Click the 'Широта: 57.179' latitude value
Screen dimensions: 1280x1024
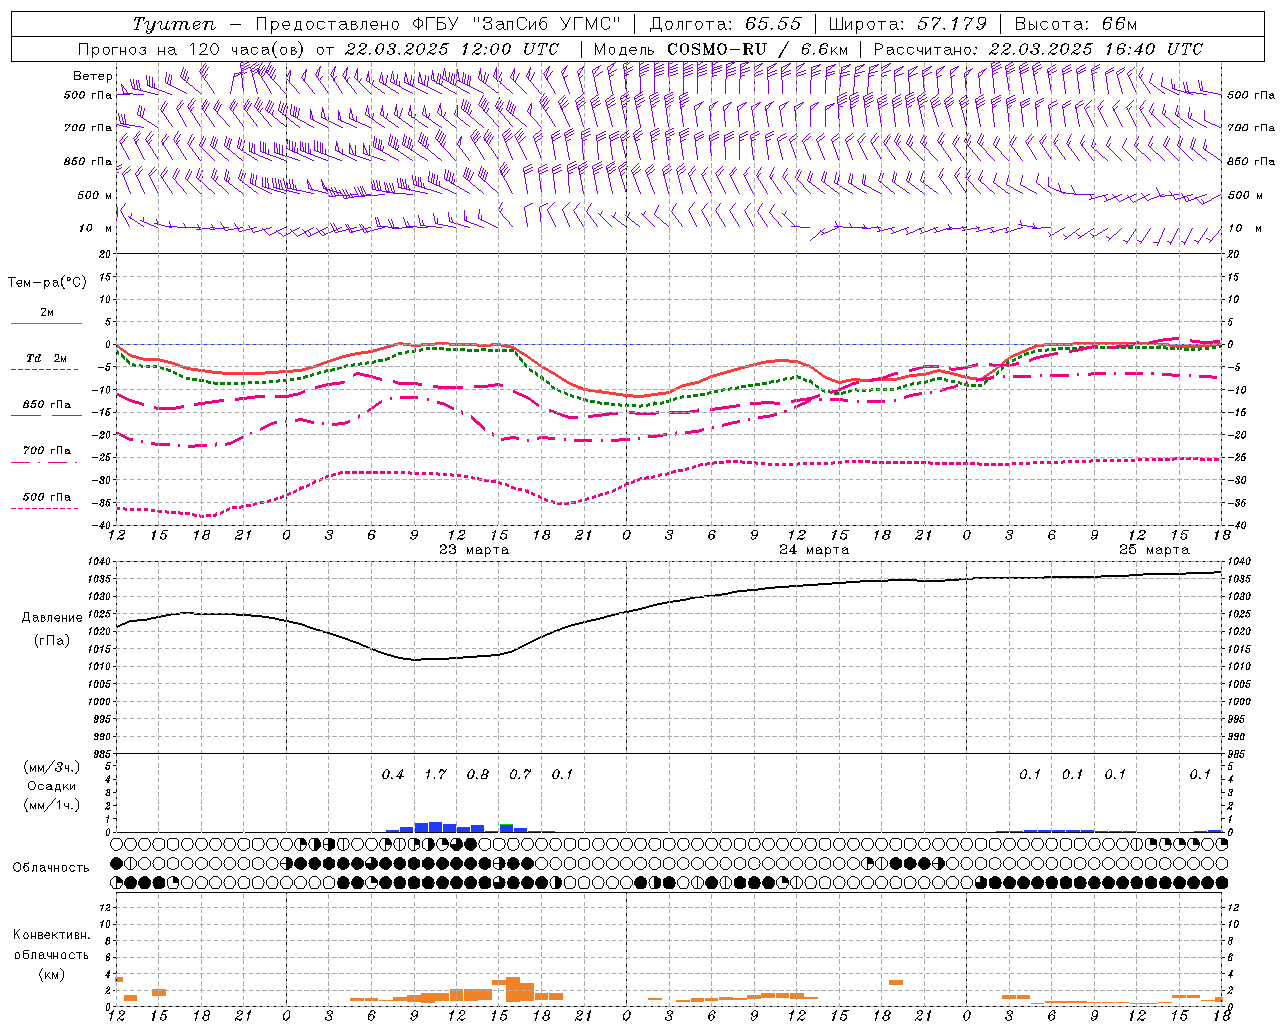tap(907, 24)
